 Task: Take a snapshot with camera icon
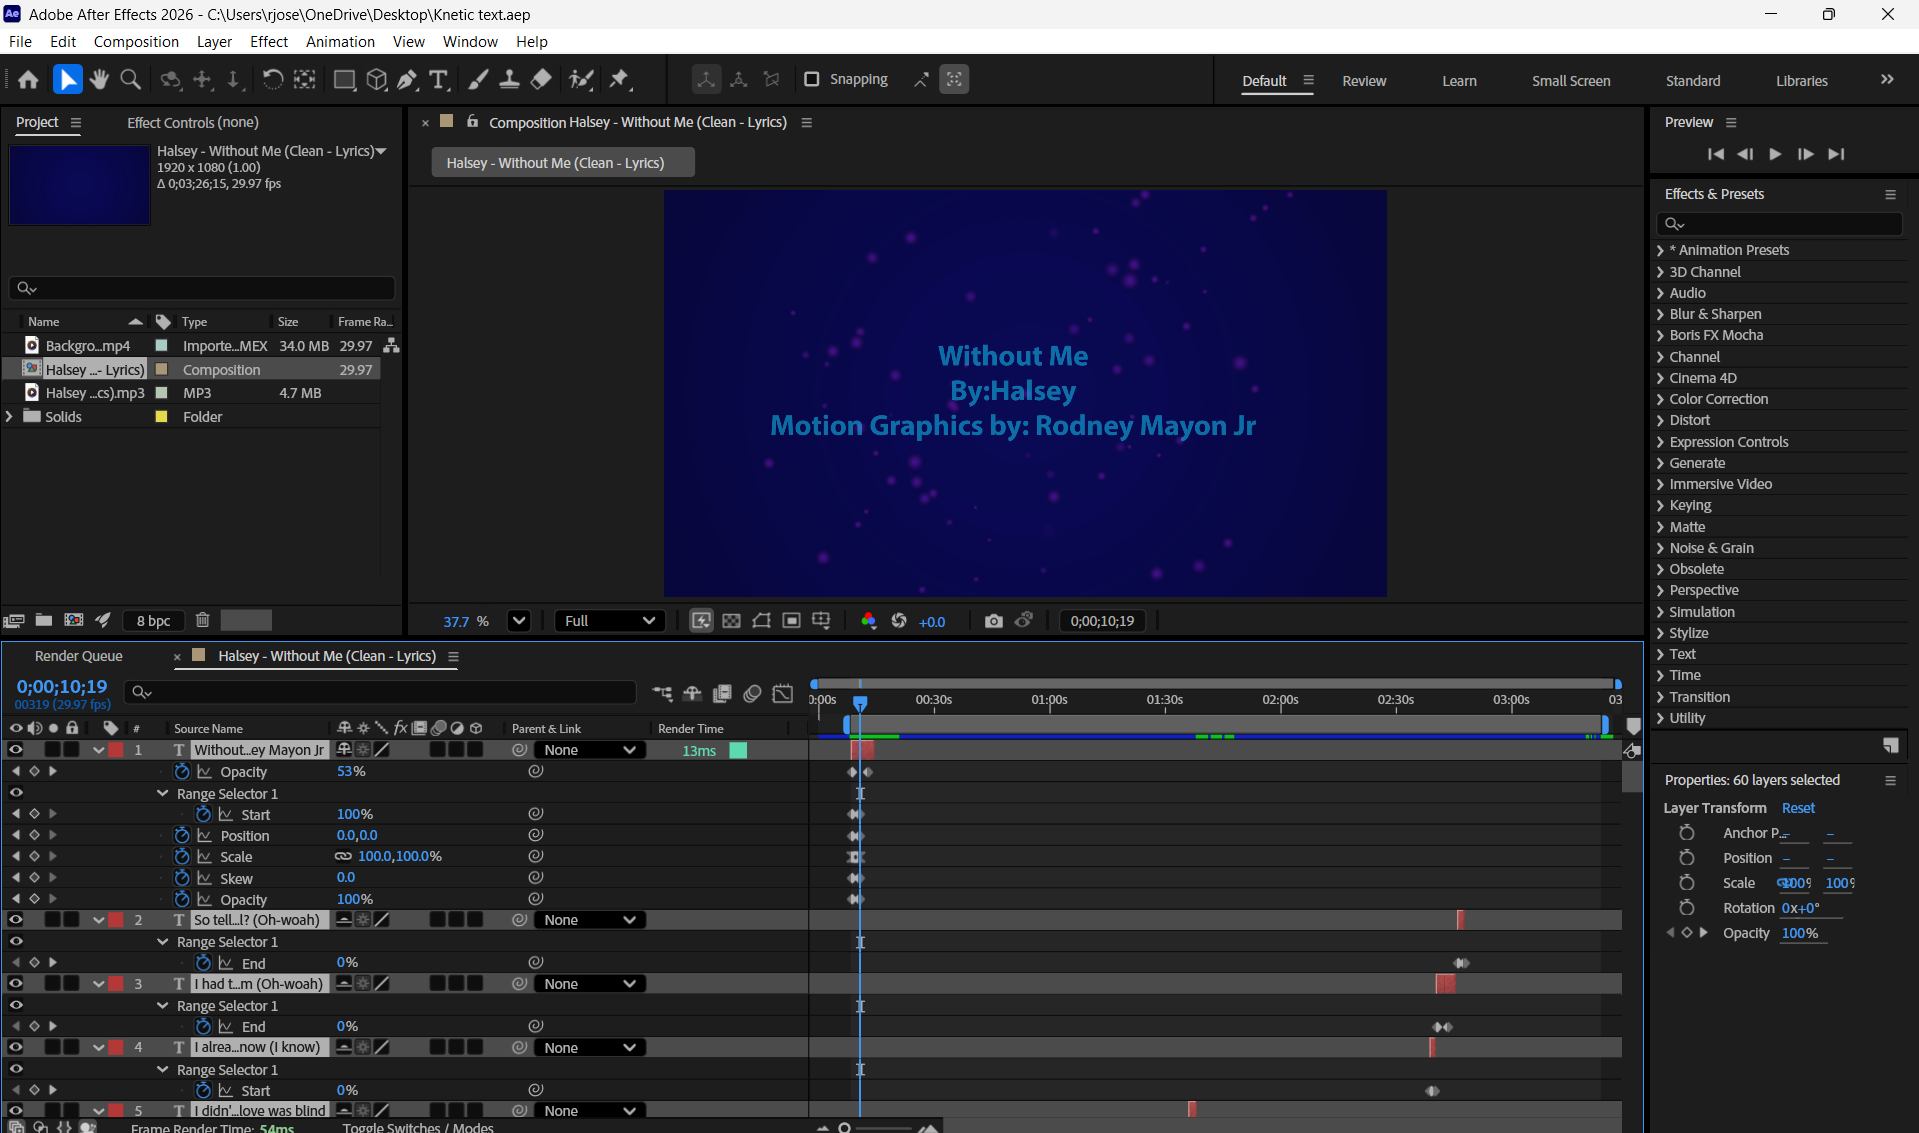[x=993, y=621]
